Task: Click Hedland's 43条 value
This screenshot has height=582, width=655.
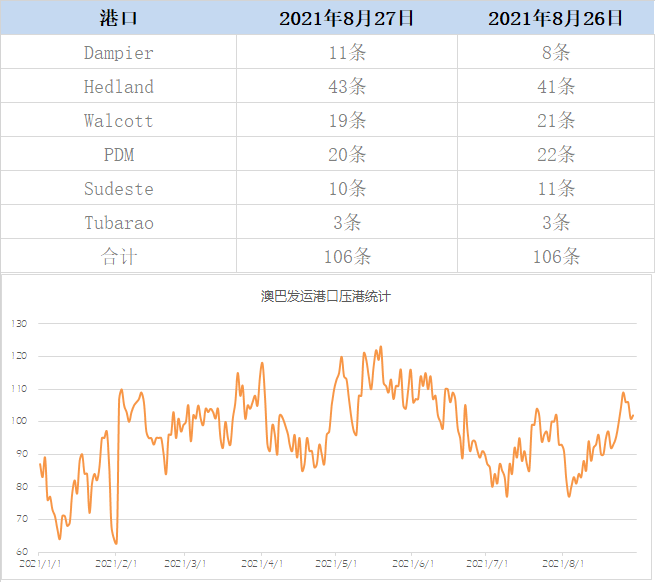Action: point(347,86)
